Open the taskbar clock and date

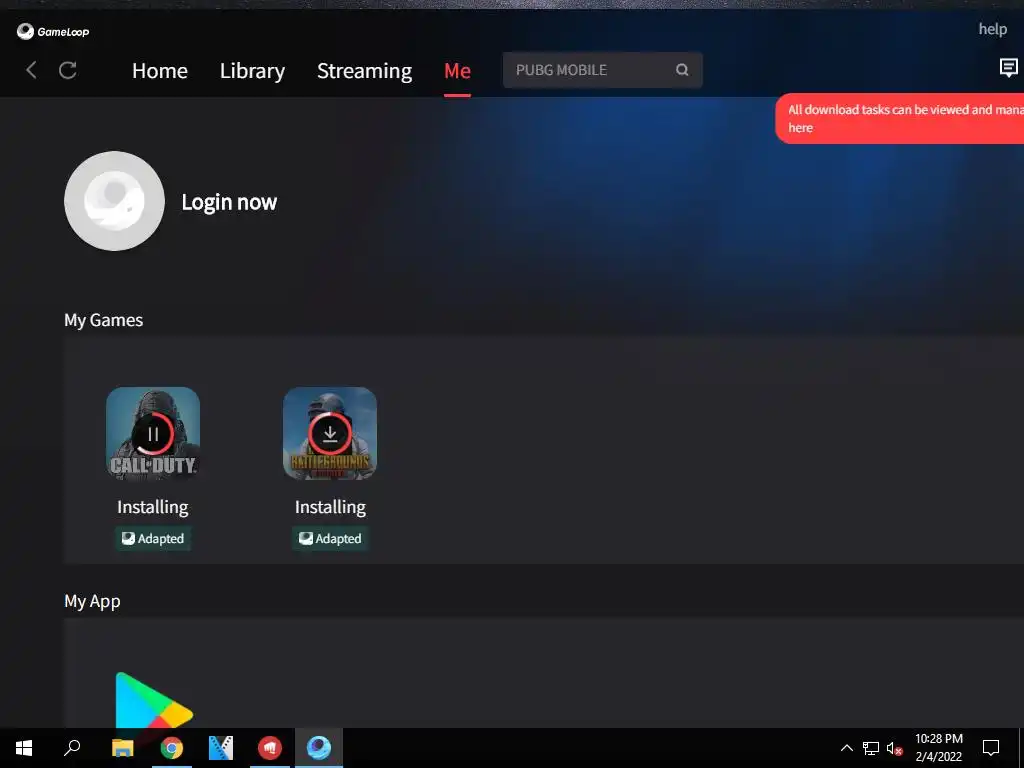938,748
